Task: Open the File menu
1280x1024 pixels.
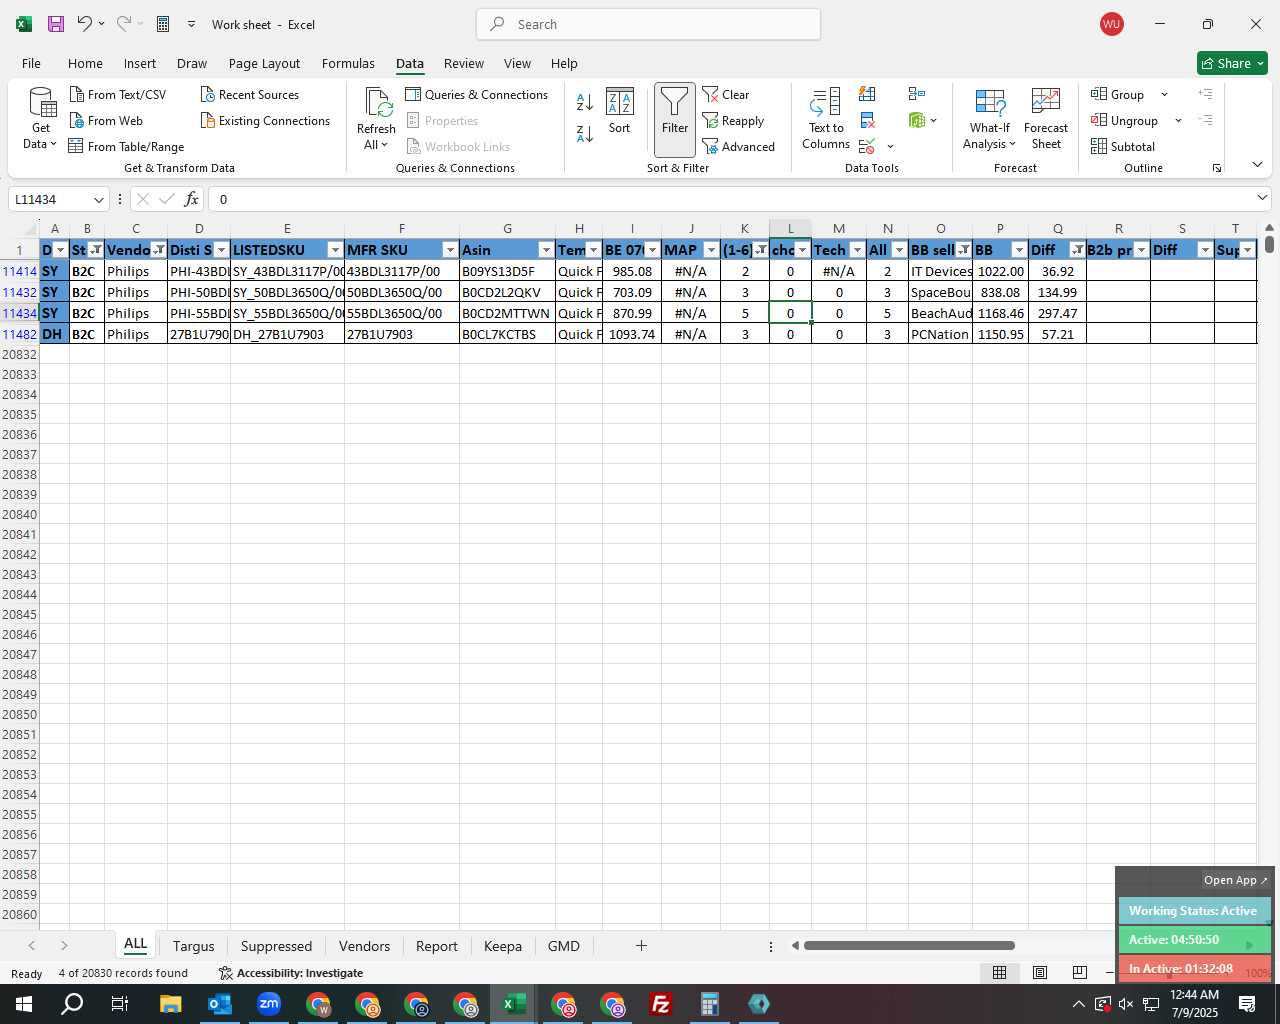Action: pos(31,63)
